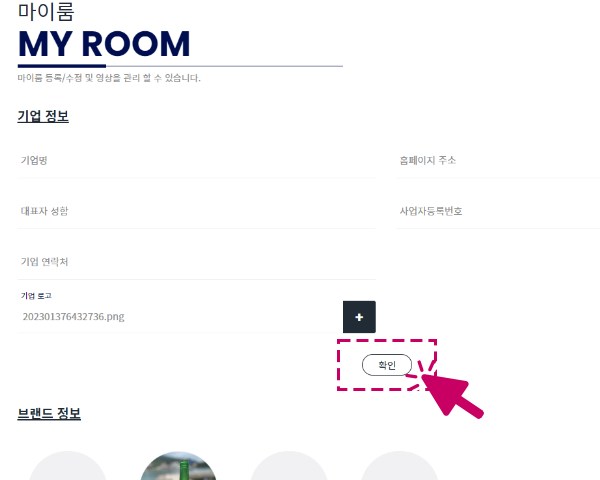Focus the 기업 연락처 field
The height and width of the screenshot is (480, 600).
(196, 262)
